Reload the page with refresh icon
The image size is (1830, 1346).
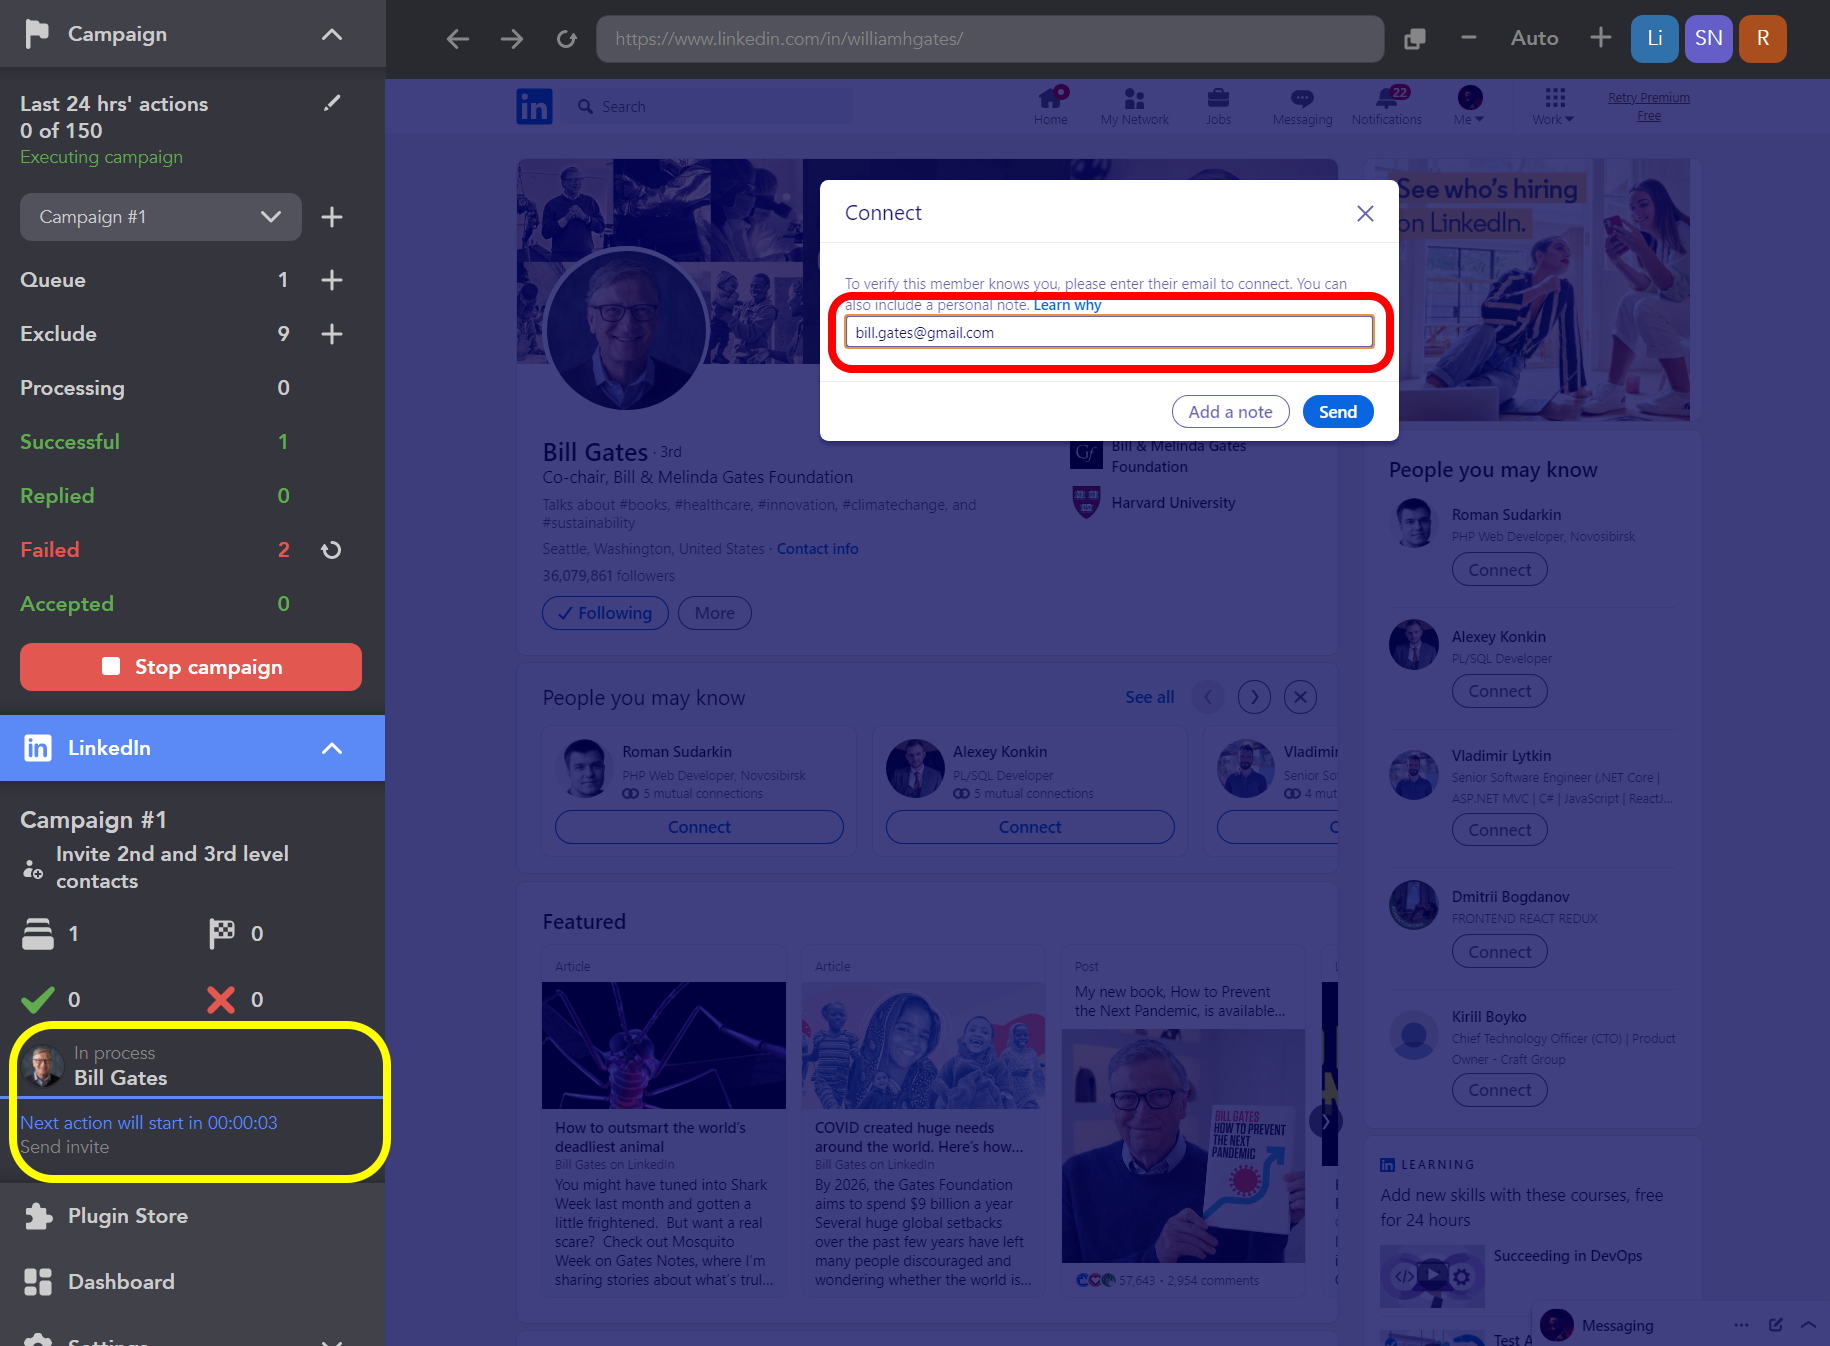click(x=566, y=39)
